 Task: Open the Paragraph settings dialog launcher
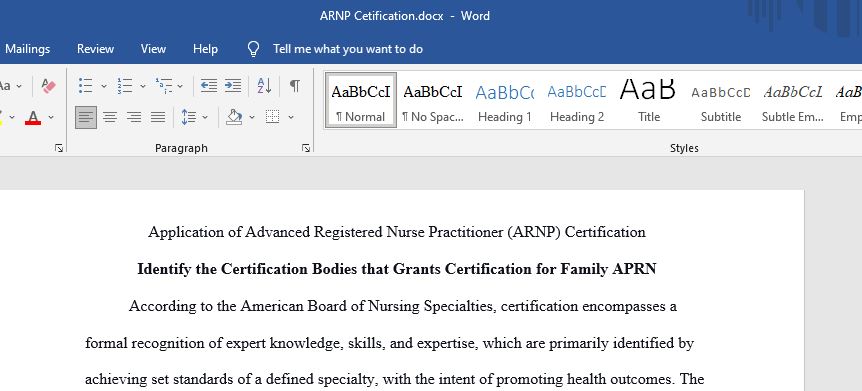pyautogui.click(x=306, y=148)
